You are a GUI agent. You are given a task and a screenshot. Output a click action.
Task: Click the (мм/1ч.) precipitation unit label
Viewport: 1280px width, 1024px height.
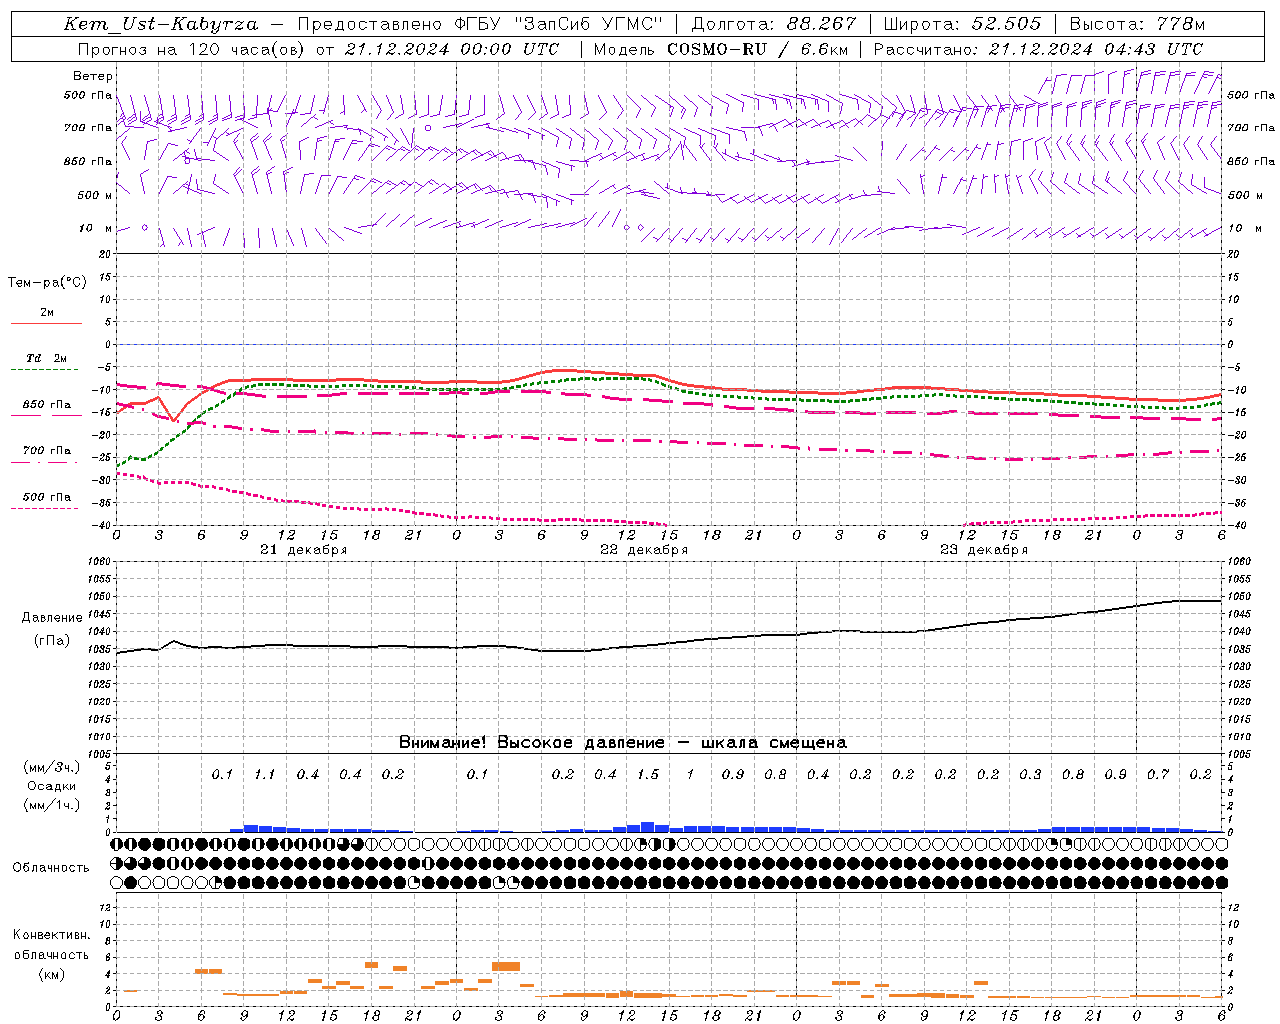(x=52, y=805)
